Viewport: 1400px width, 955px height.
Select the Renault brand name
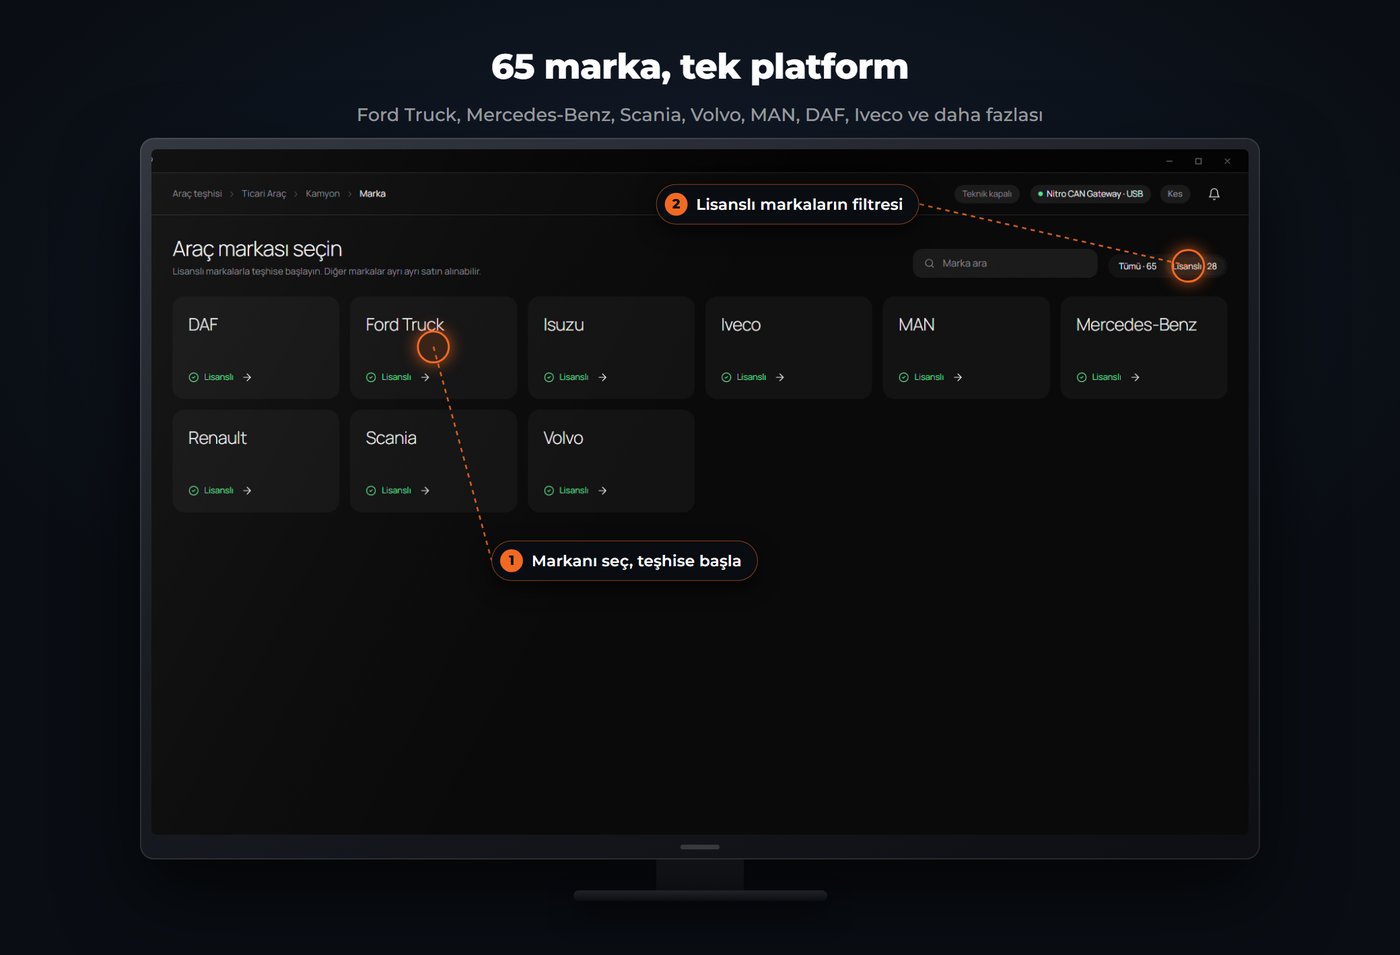[217, 438]
